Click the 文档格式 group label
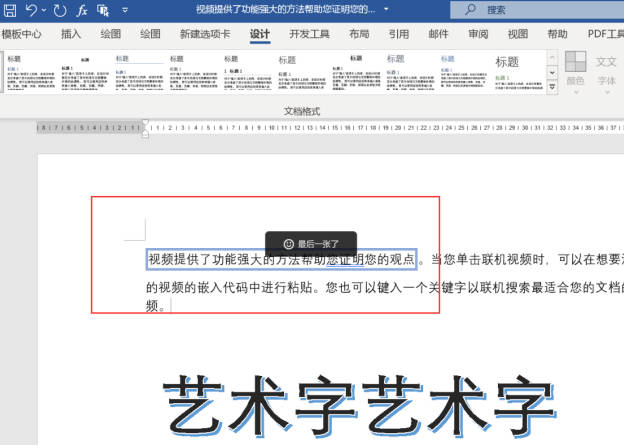The width and height of the screenshot is (624, 445). tap(302, 111)
